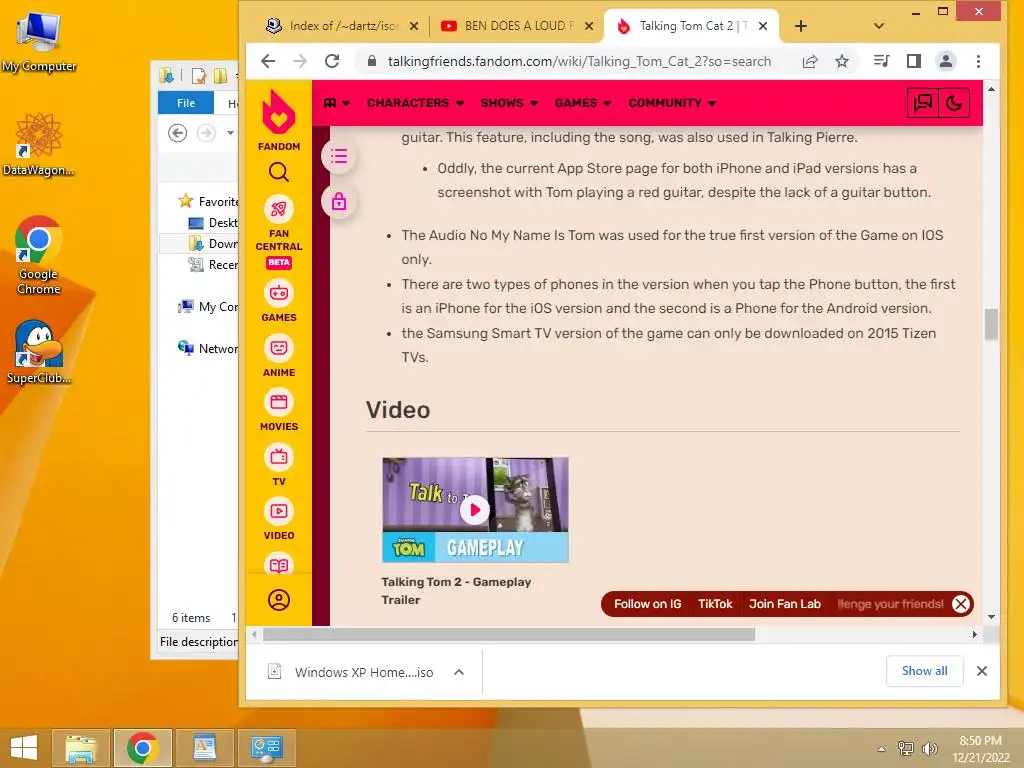Expand the Characters dropdown menu
Image resolution: width=1024 pixels, height=768 pixels.
(x=415, y=103)
